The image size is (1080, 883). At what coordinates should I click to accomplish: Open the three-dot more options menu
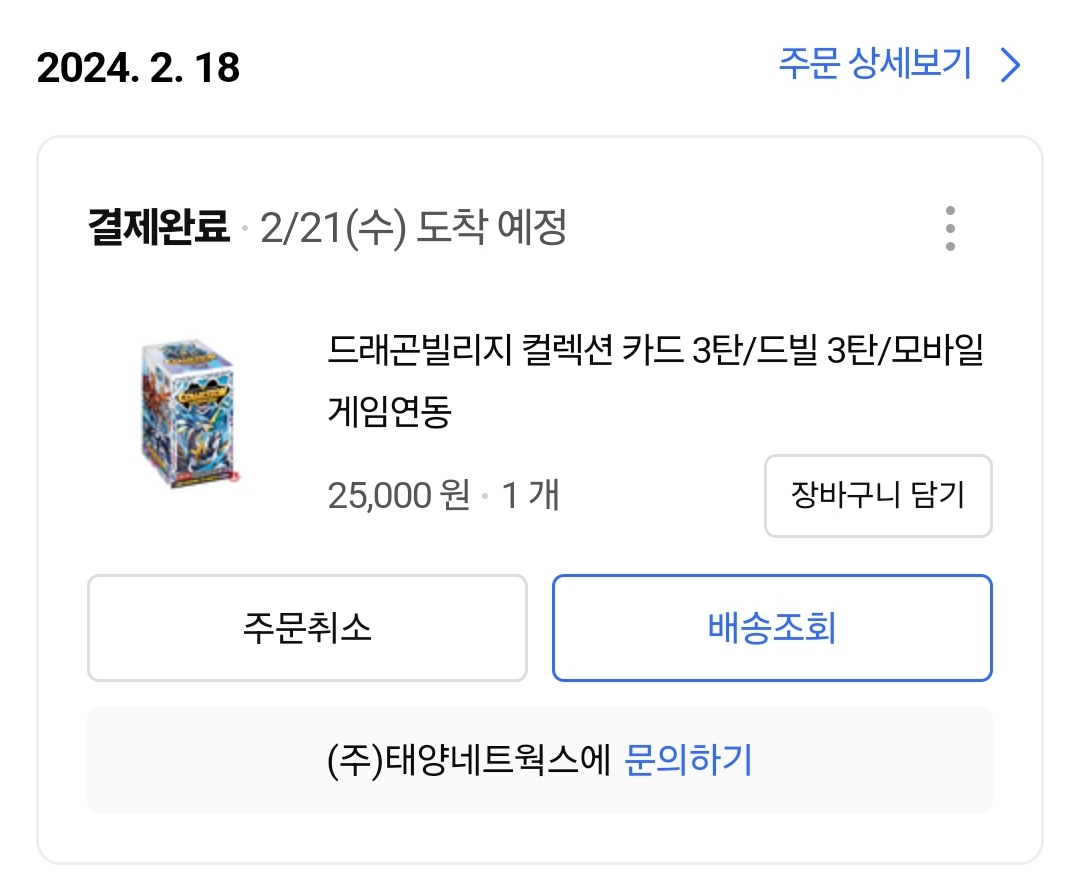(949, 229)
